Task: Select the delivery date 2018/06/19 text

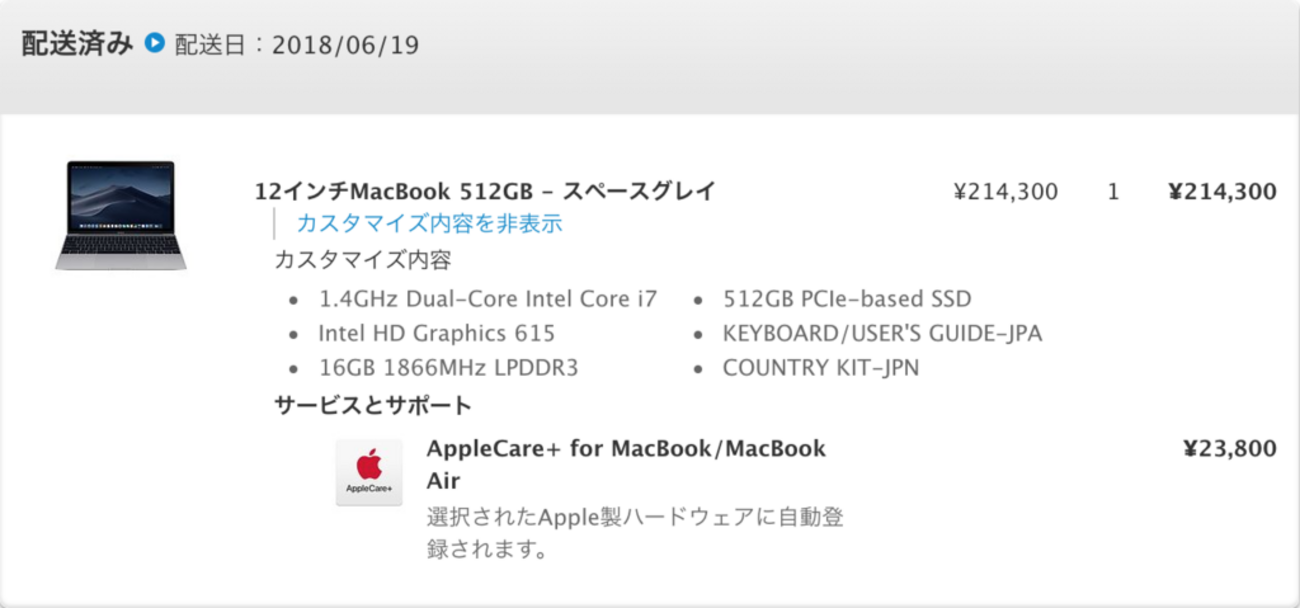Action: [x=346, y=45]
